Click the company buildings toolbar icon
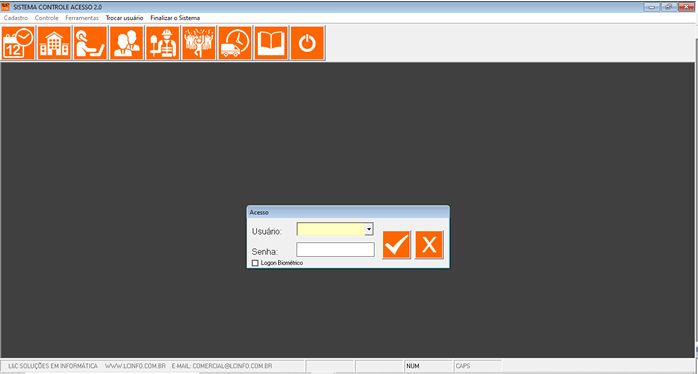 pyautogui.click(x=54, y=43)
